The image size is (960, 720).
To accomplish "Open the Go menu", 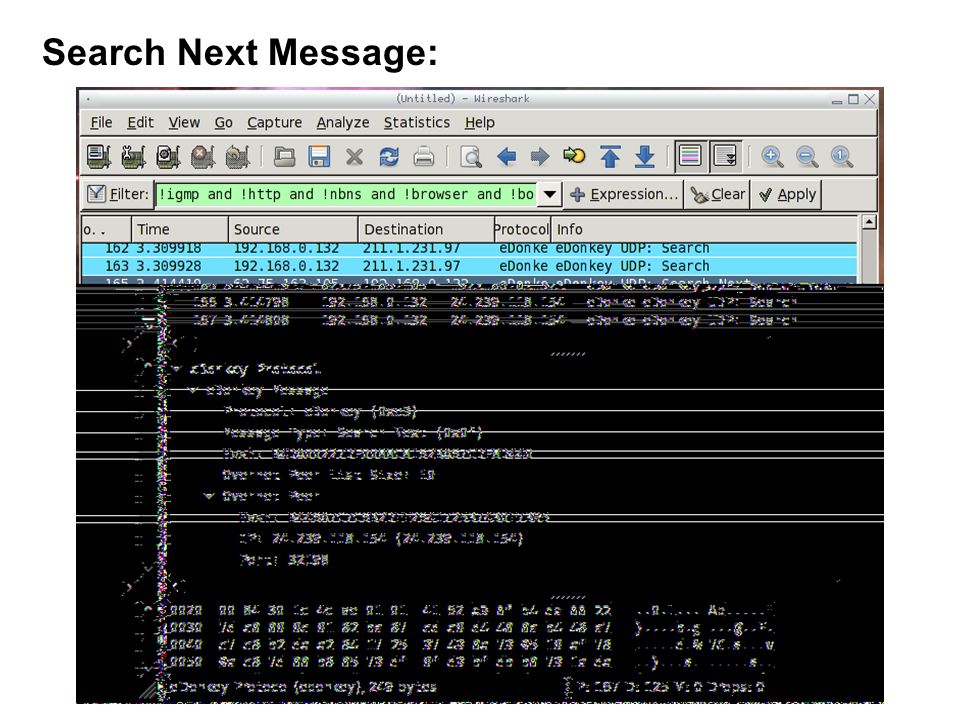I will [223, 122].
